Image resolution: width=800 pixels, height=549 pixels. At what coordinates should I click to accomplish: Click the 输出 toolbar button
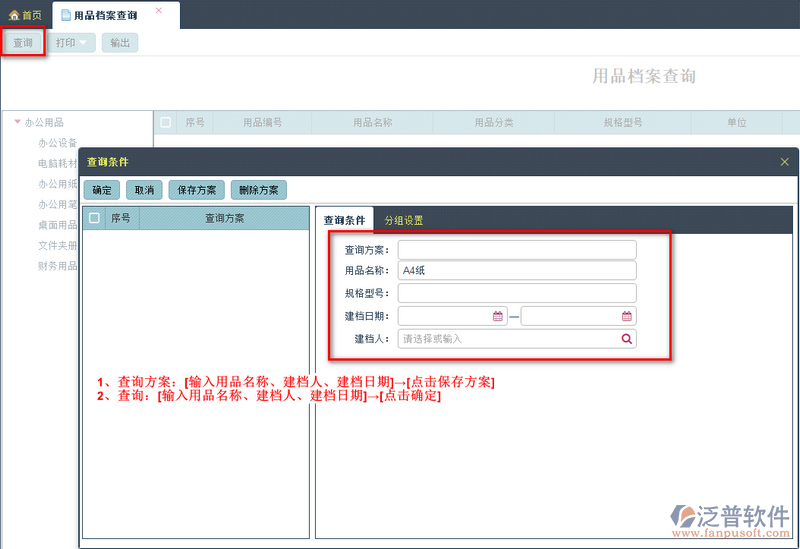(x=120, y=43)
